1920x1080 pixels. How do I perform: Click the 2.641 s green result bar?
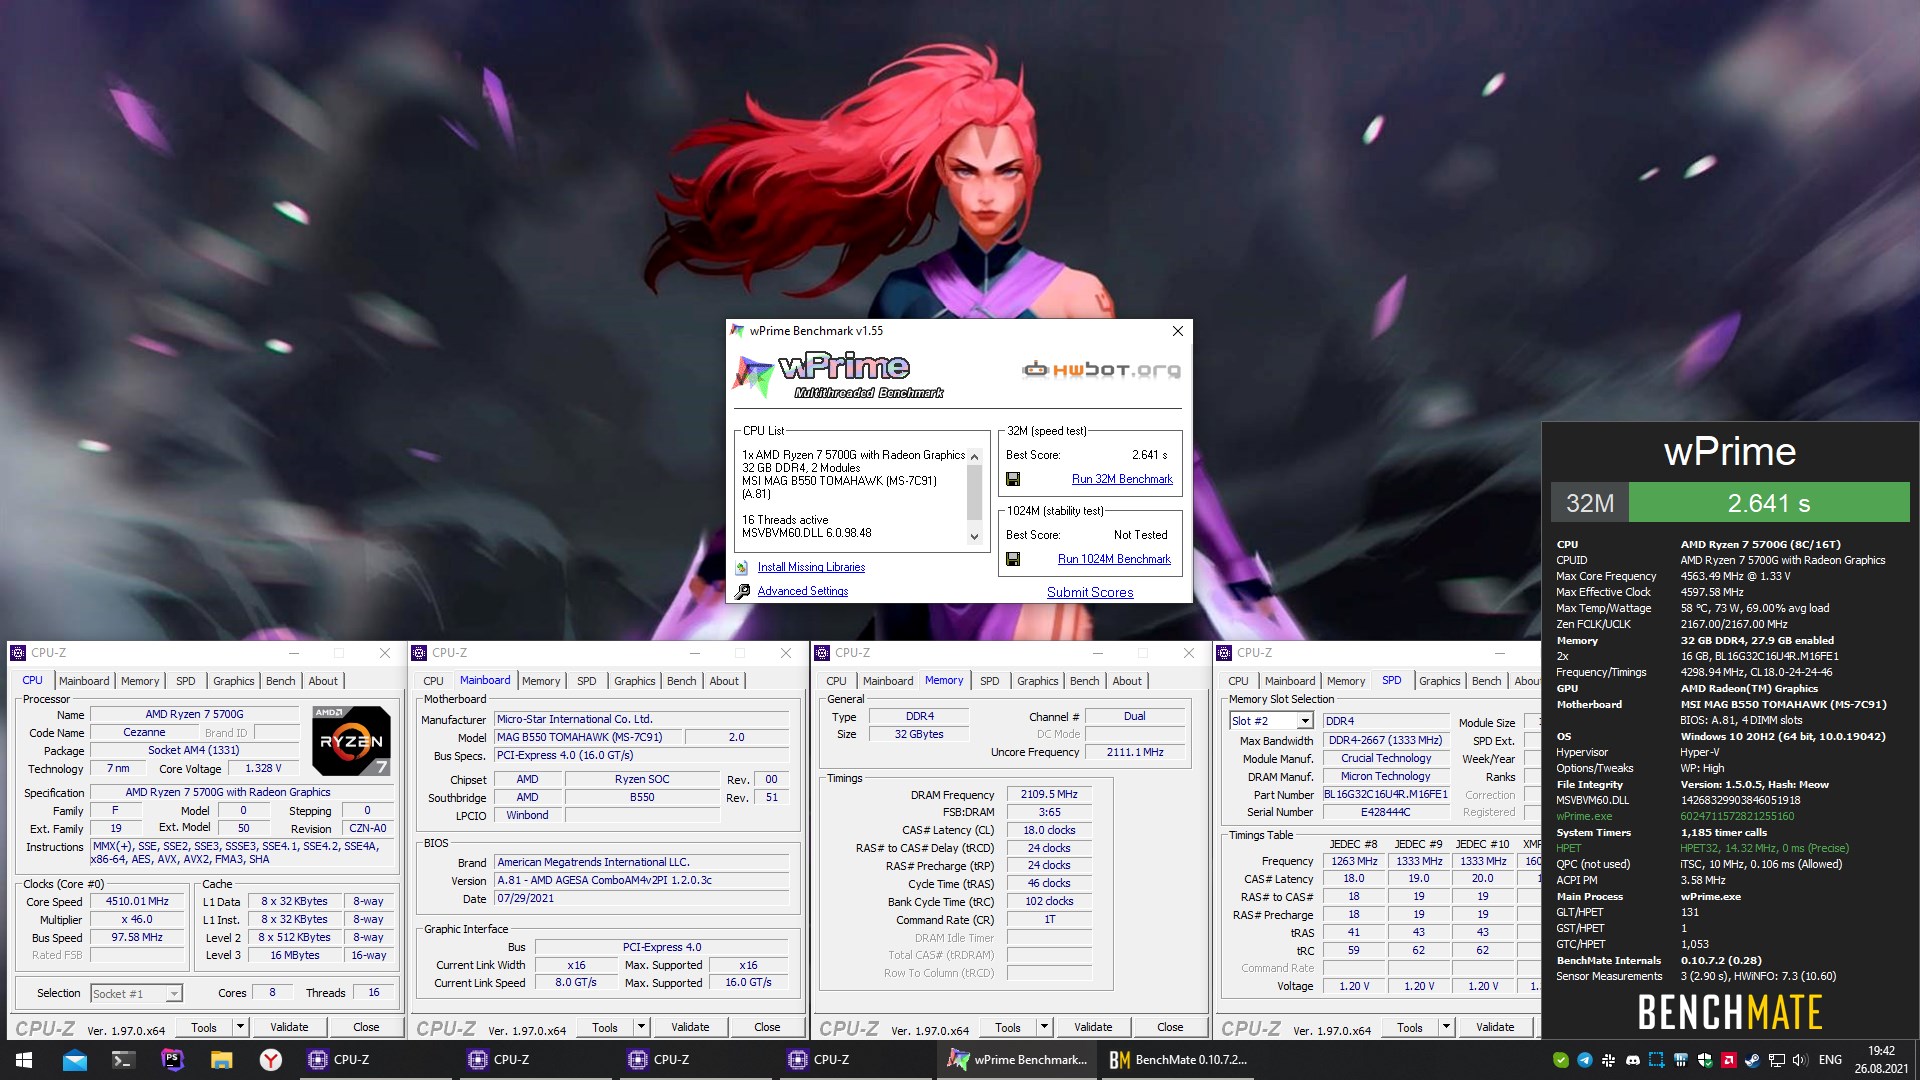coord(1769,503)
